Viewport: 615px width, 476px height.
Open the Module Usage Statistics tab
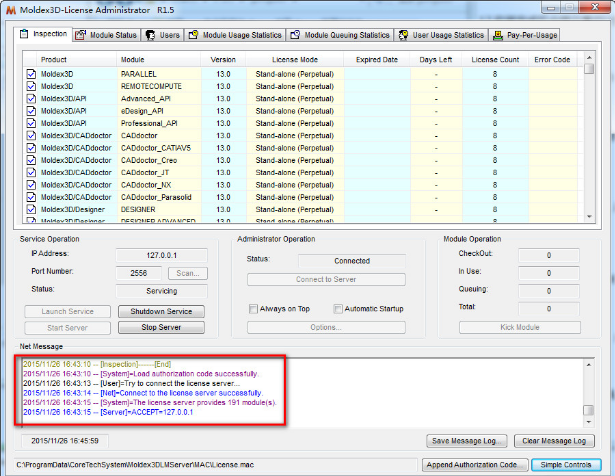click(235, 35)
